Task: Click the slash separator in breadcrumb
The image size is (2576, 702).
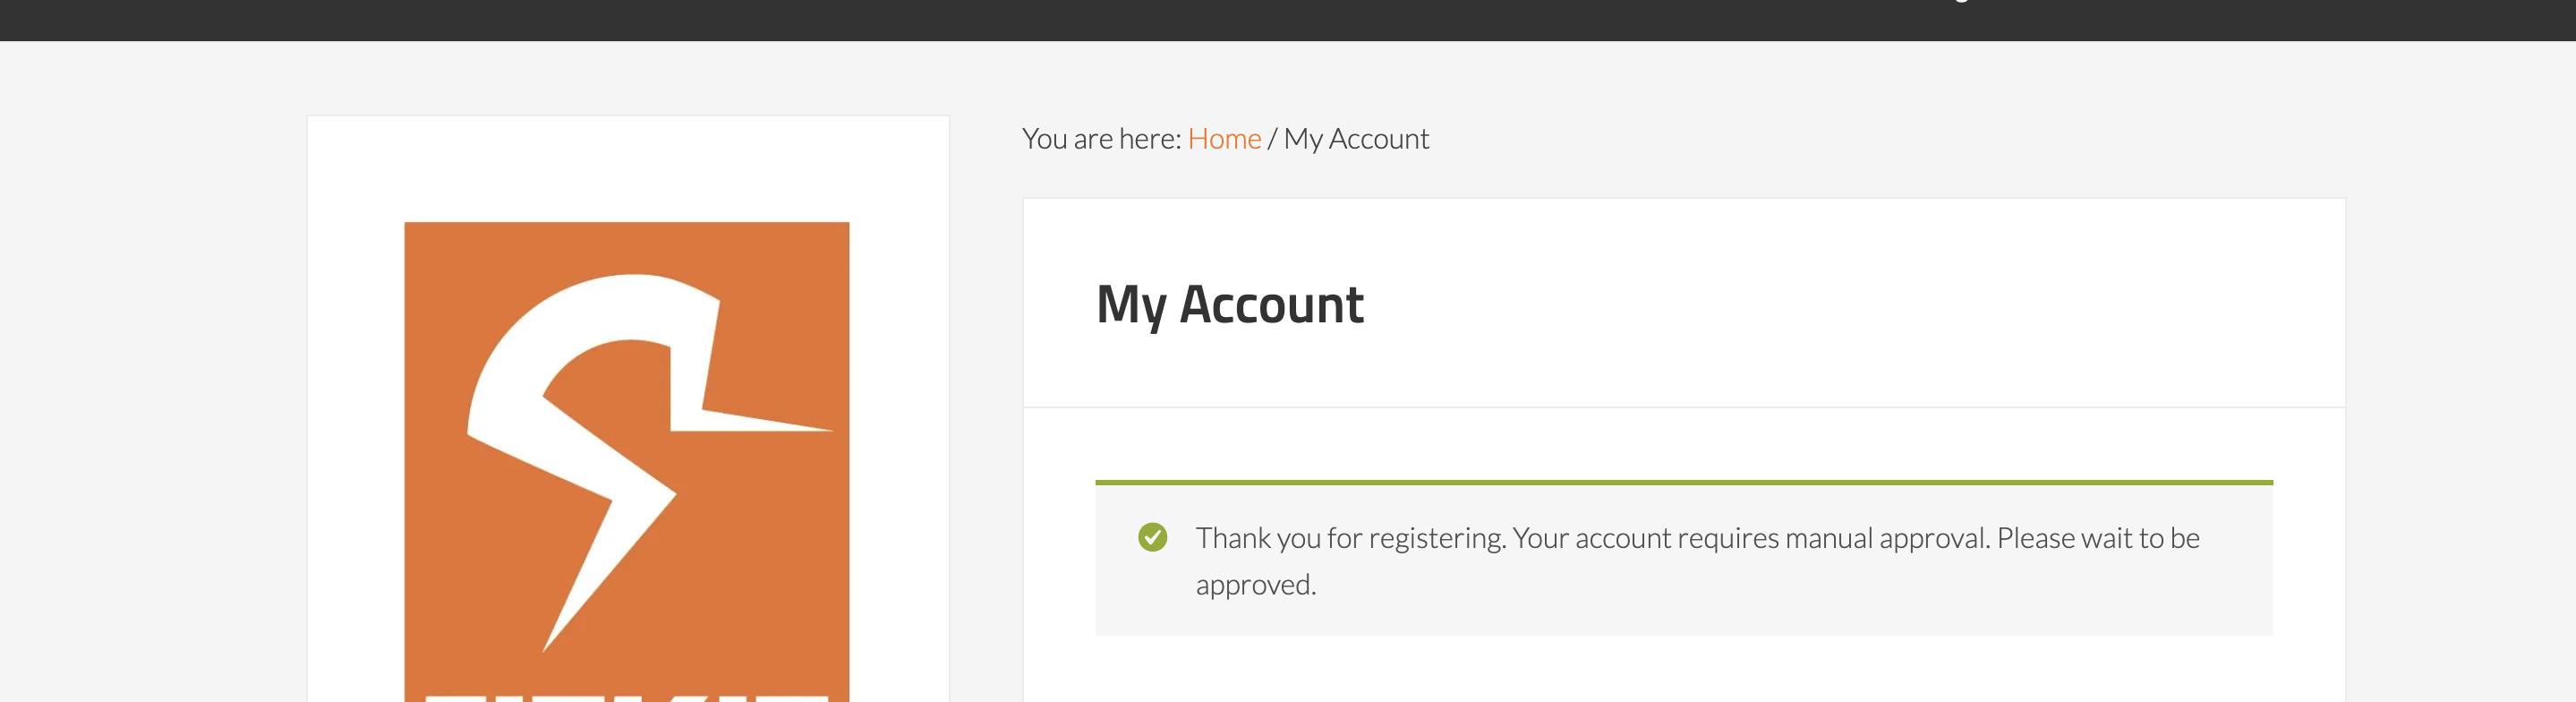Action: click(x=1272, y=139)
